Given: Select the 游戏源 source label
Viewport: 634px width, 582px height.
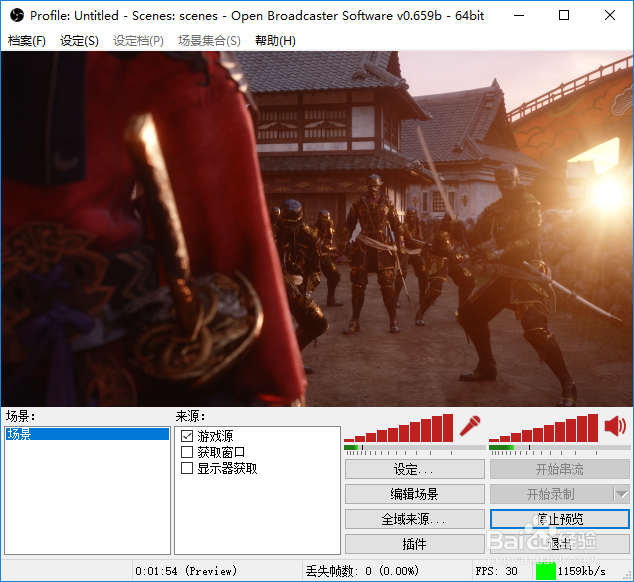Looking at the screenshot, I should [215, 436].
